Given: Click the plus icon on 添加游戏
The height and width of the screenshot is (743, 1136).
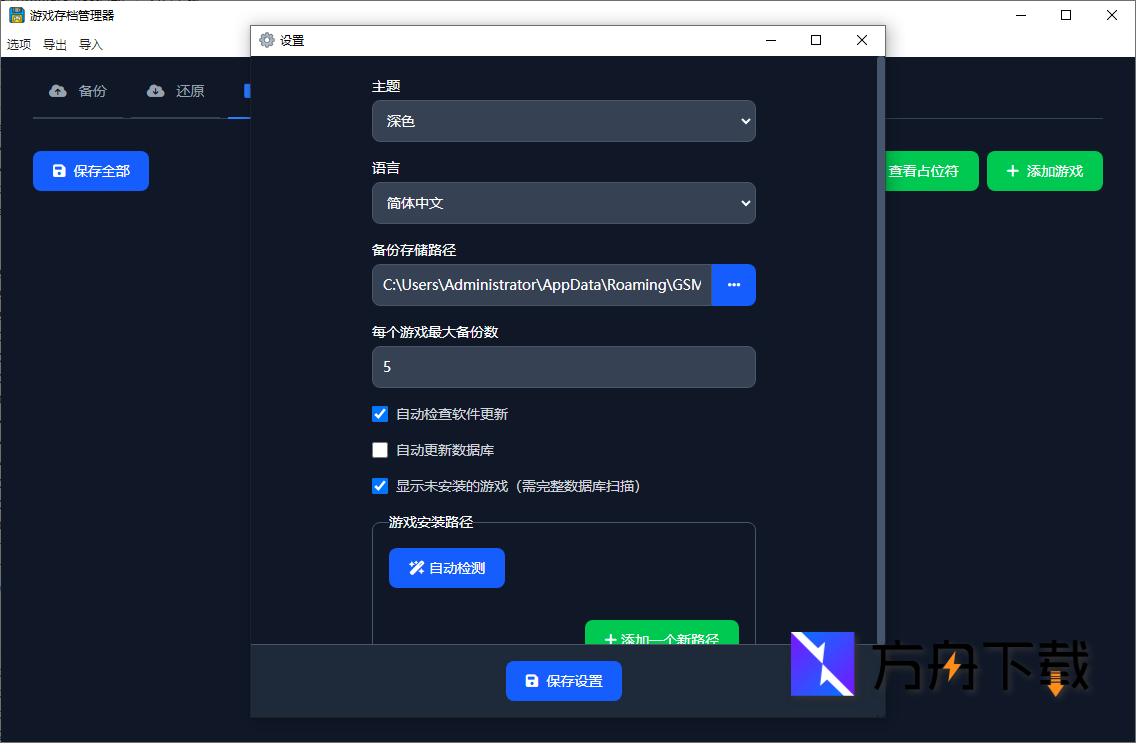Looking at the screenshot, I should point(1013,170).
